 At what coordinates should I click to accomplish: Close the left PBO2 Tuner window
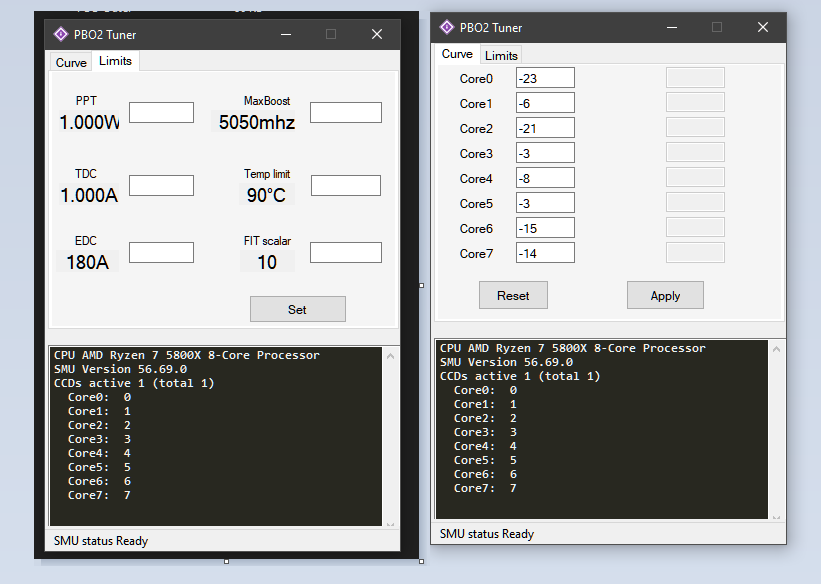(377, 35)
